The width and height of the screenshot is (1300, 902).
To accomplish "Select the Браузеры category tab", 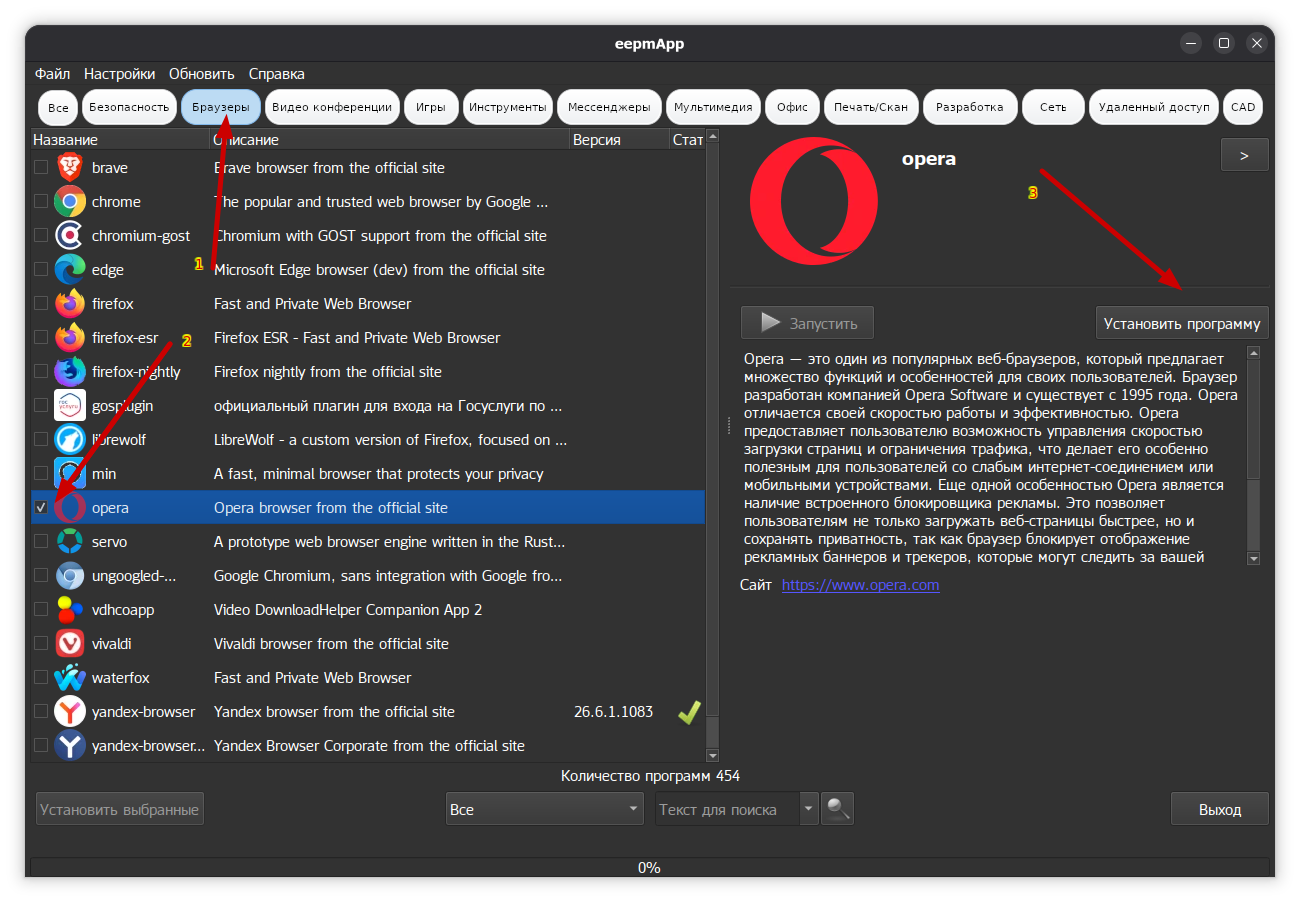I will tap(221, 107).
